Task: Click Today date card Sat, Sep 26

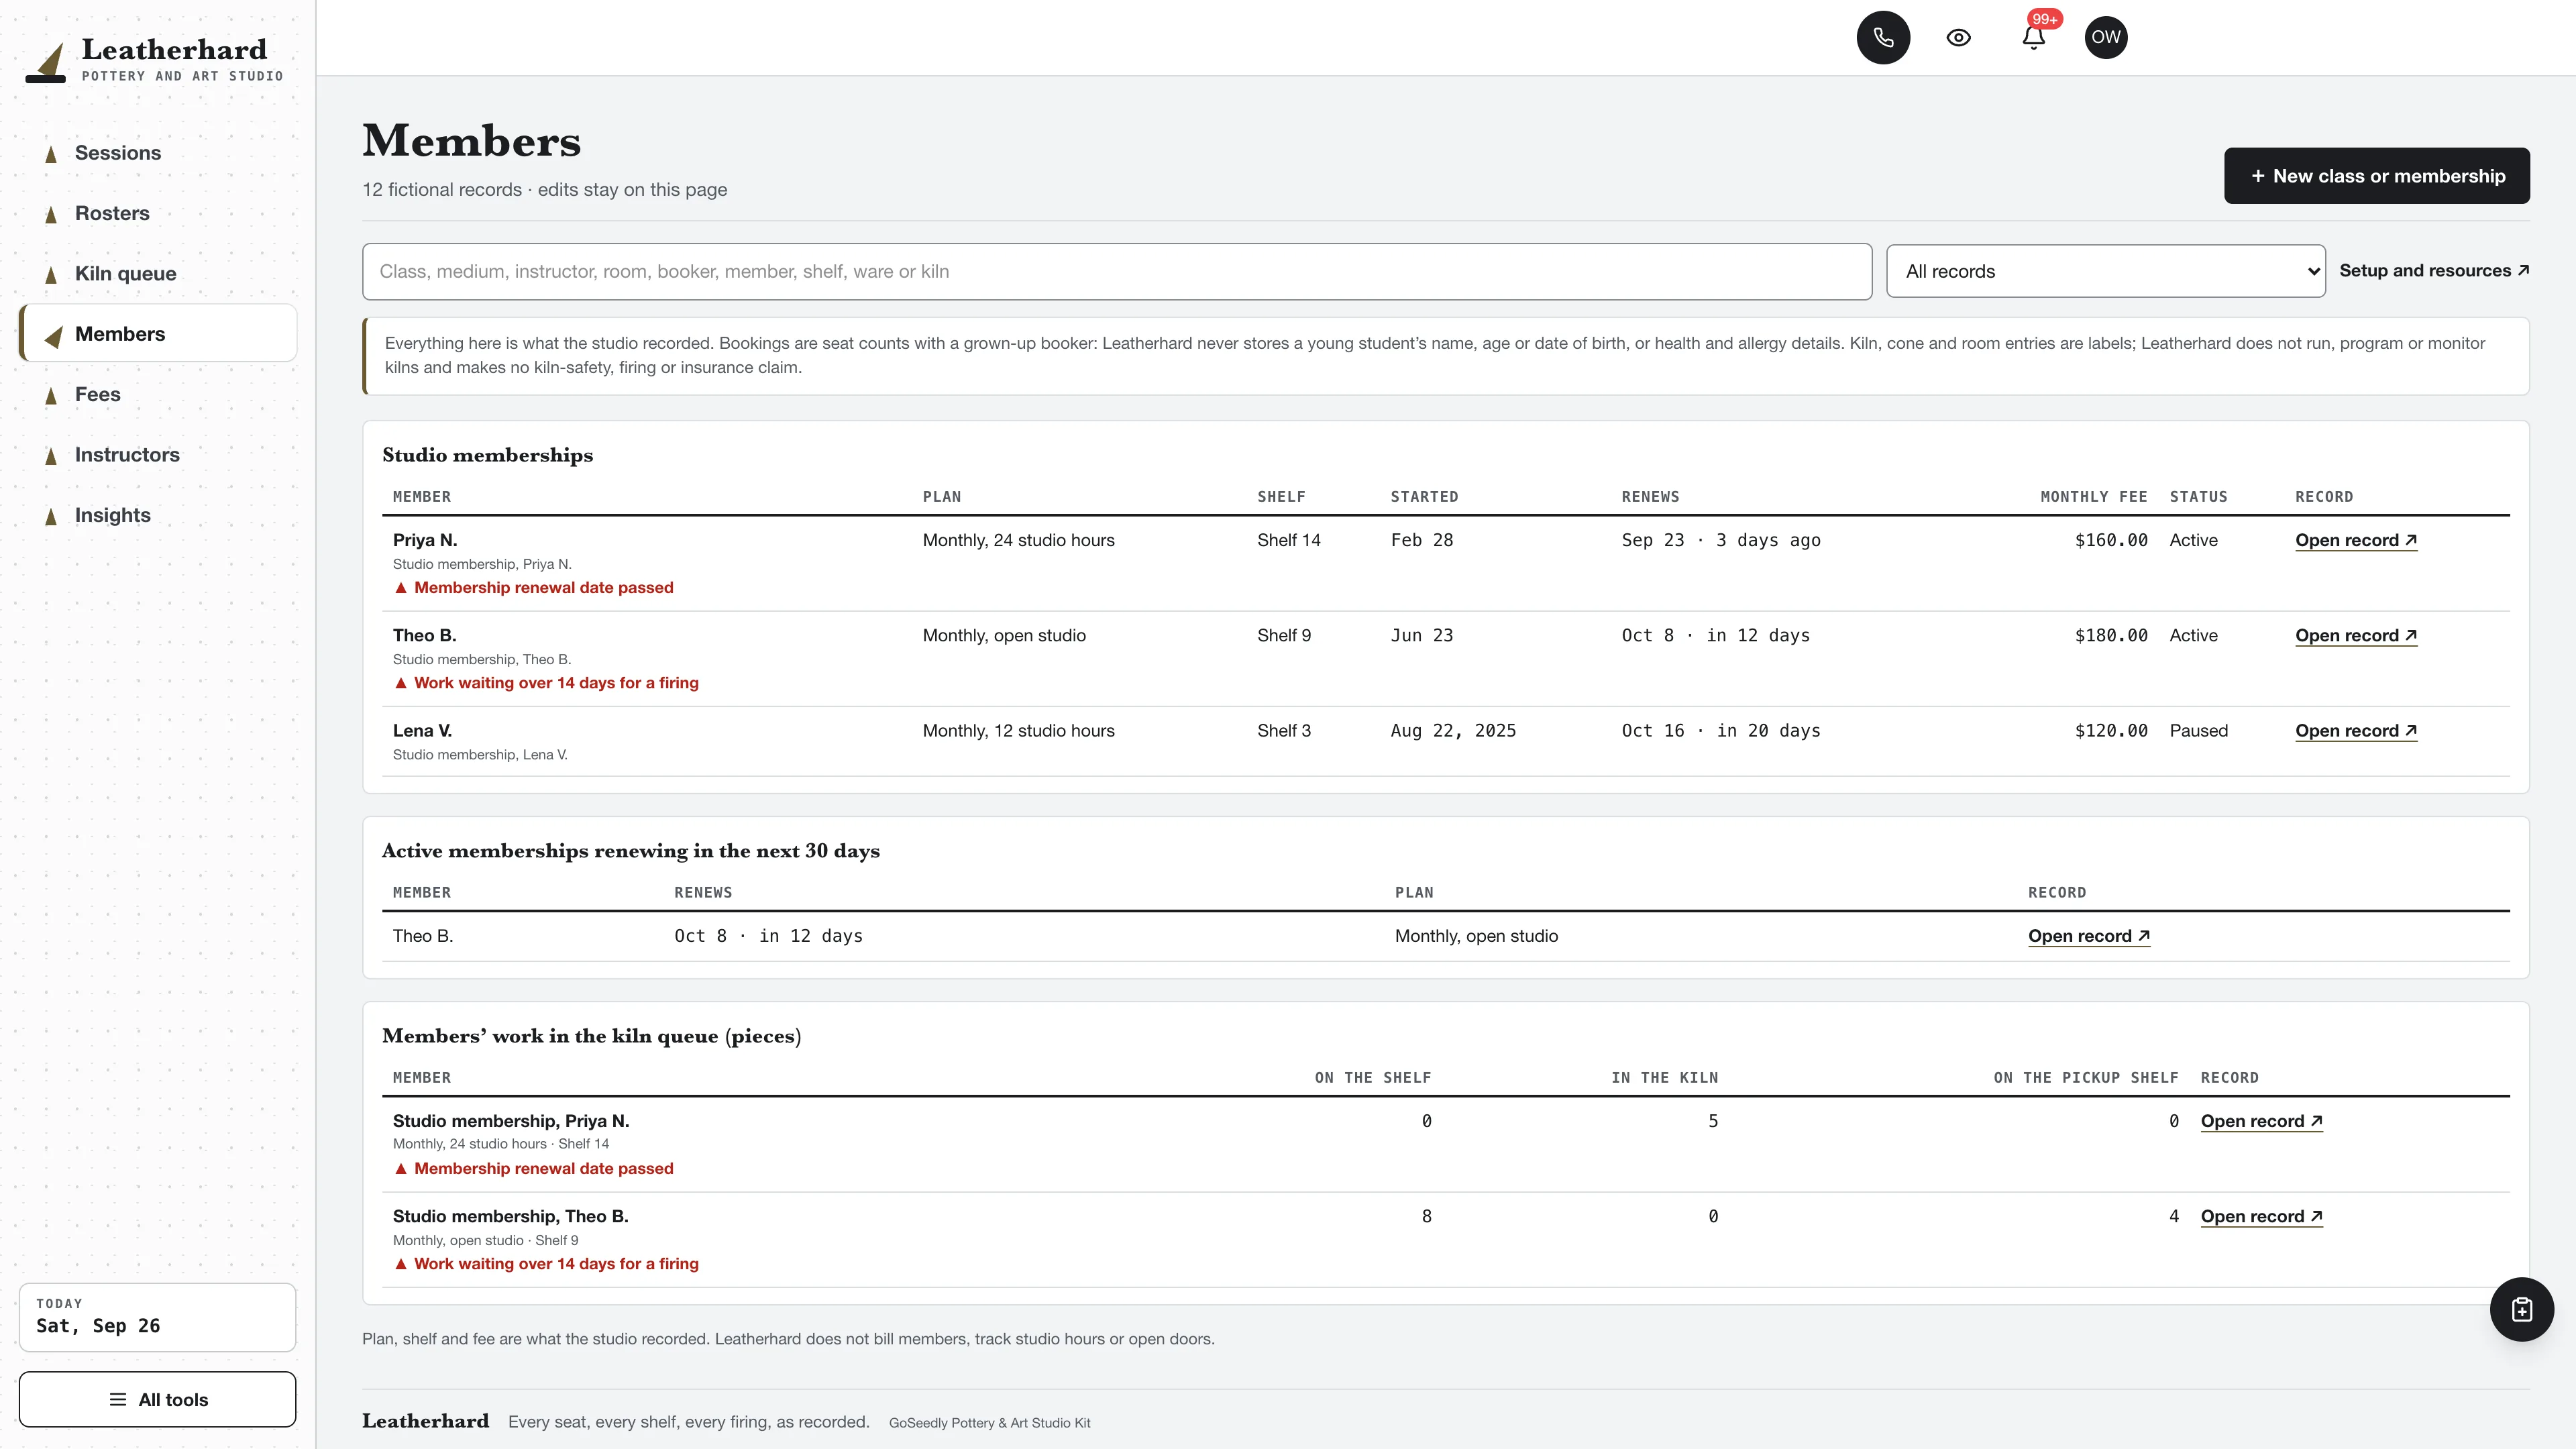Action: [158, 1317]
